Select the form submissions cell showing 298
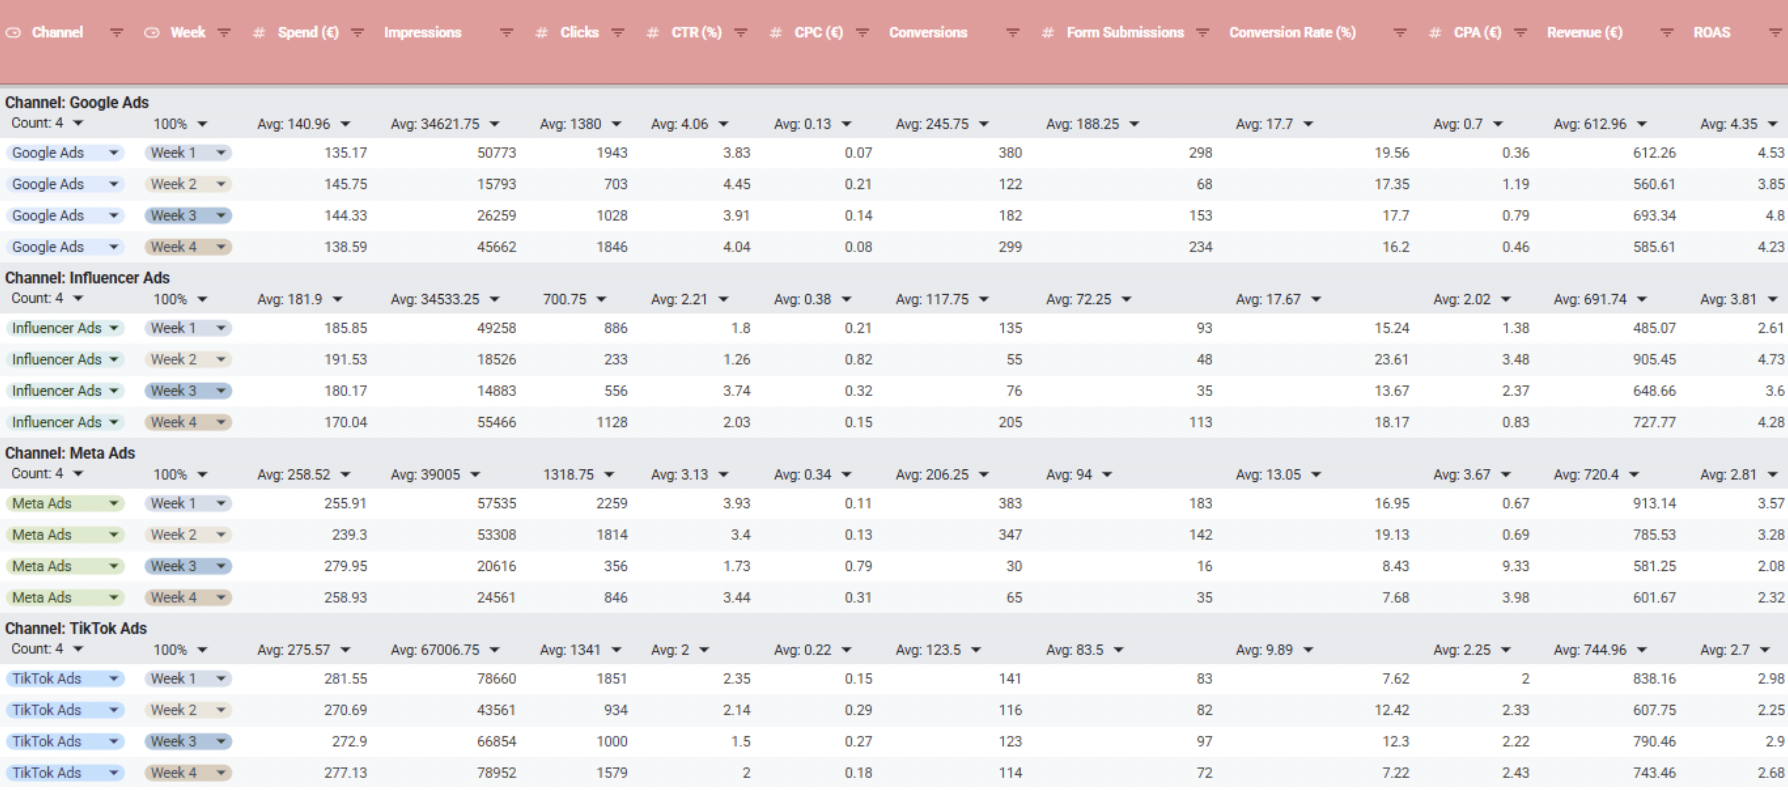 point(1200,153)
